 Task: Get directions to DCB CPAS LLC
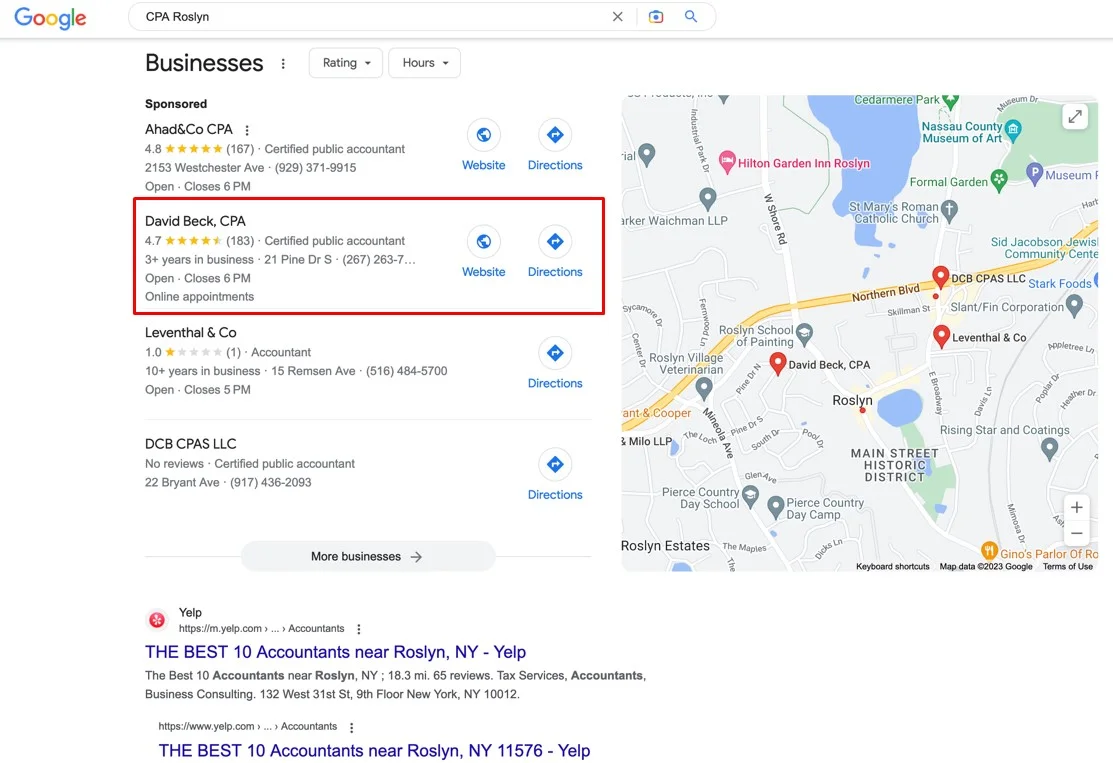pyautogui.click(x=555, y=464)
